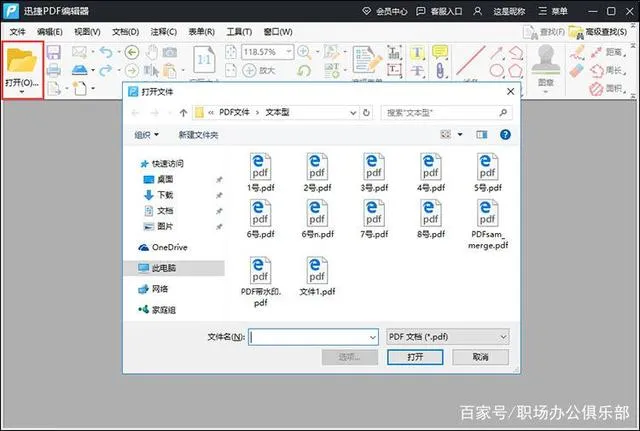Open the Customer Service (客服入口) link
The height and width of the screenshot is (431, 640).
[x=439, y=11]
